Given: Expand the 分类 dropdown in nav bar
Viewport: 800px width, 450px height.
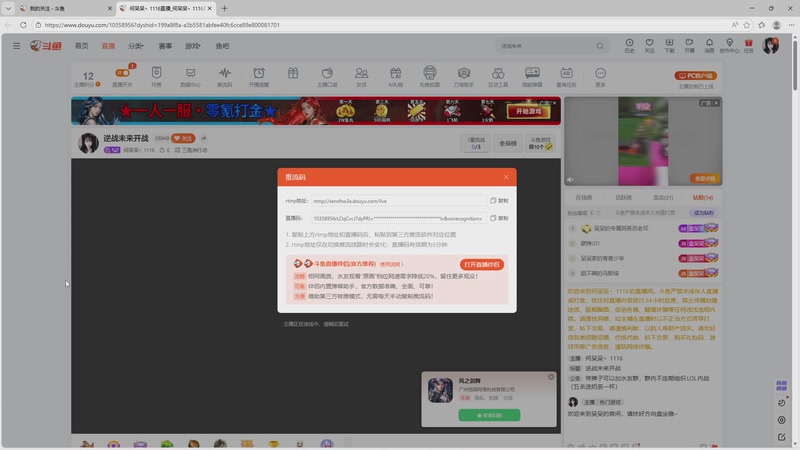Looking at the screenshot, I should point(136,46).
